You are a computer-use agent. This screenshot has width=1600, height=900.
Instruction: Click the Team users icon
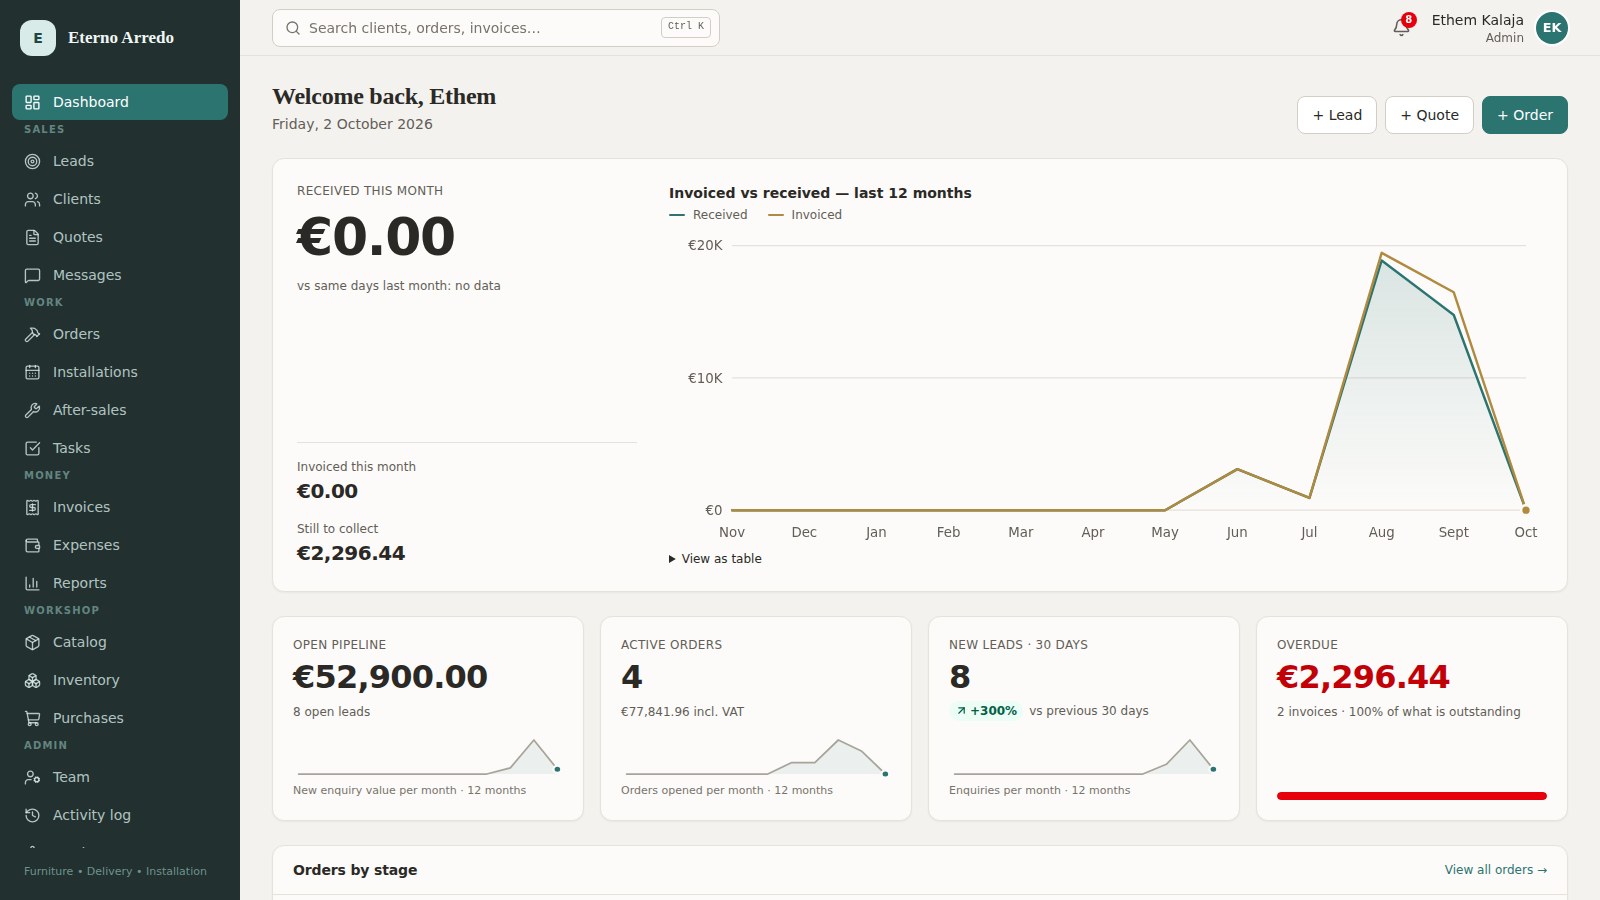coord(32,777)
